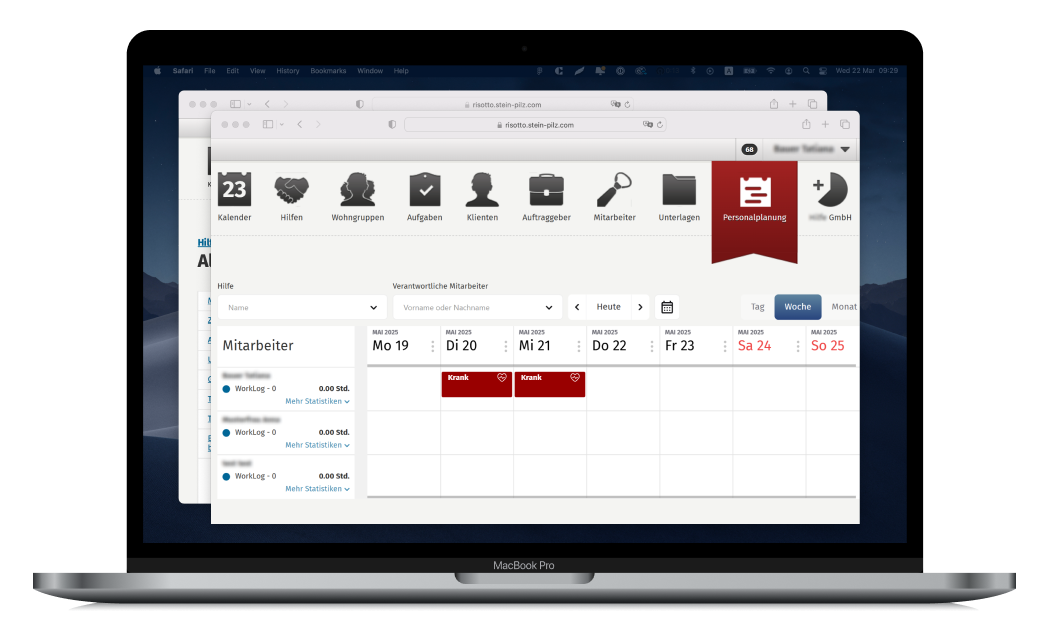Go to Wohngruppen module
1050x640 pixels.
tap(357, 190)
